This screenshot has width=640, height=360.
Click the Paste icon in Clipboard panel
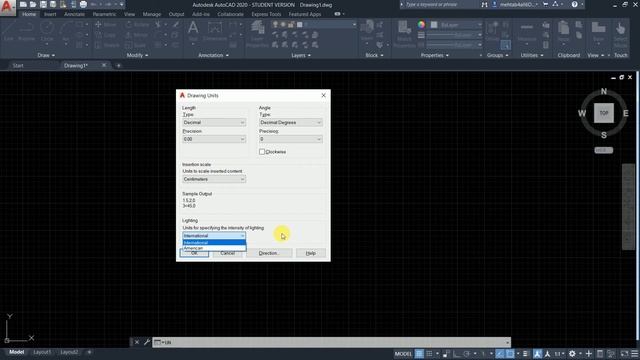pyautogui.click(x=563, y=31)
